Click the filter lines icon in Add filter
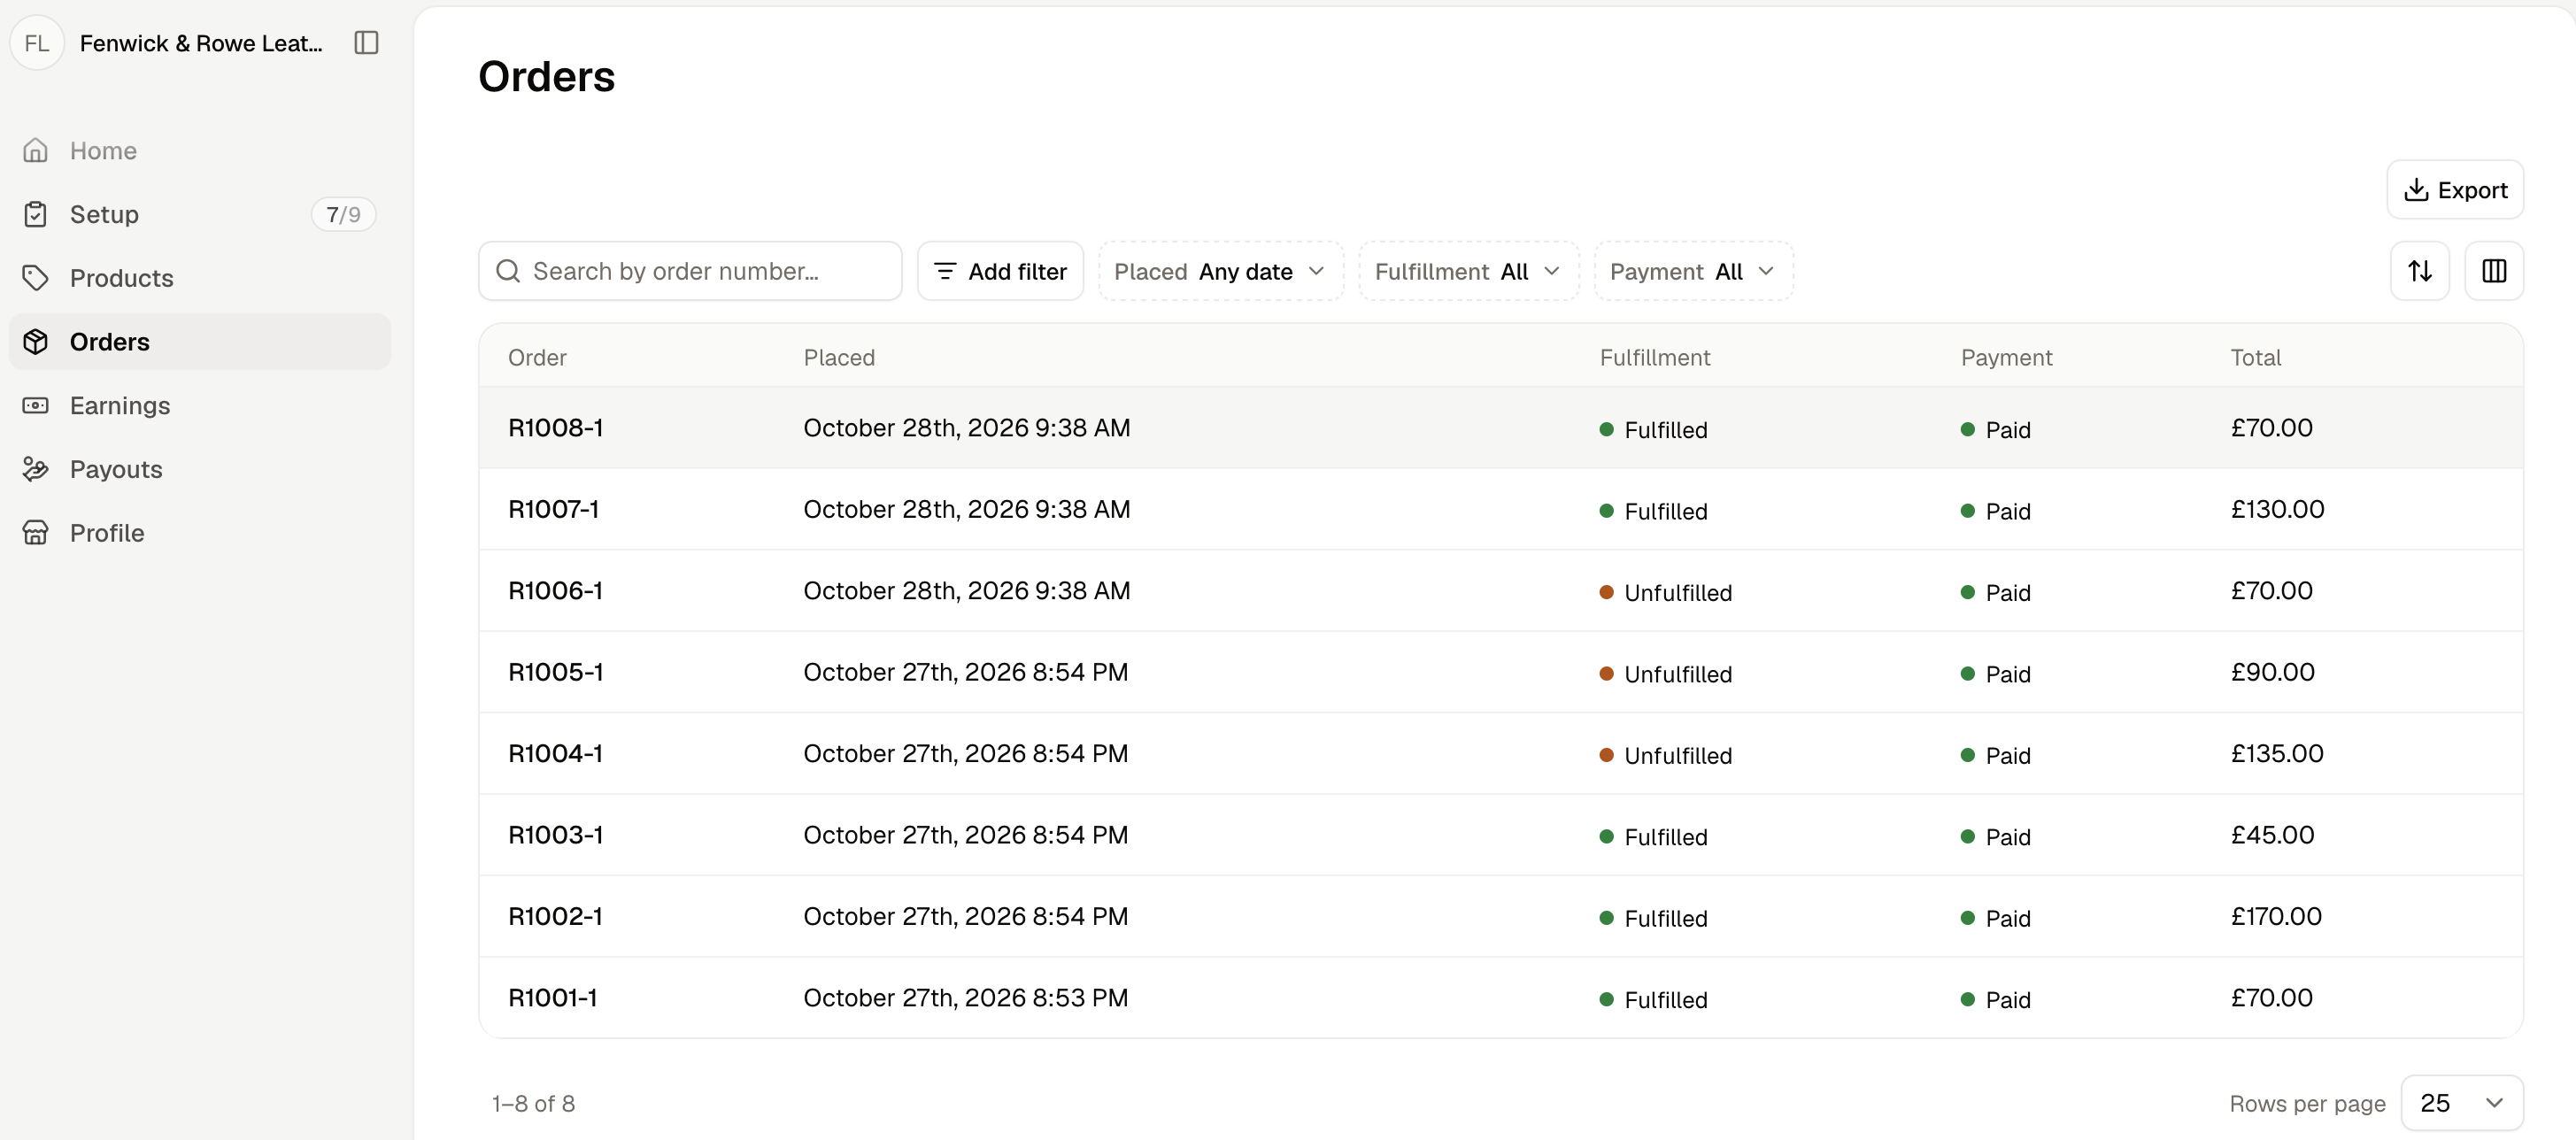This screenshot has height=1140, width=2576. coord(945,271)
